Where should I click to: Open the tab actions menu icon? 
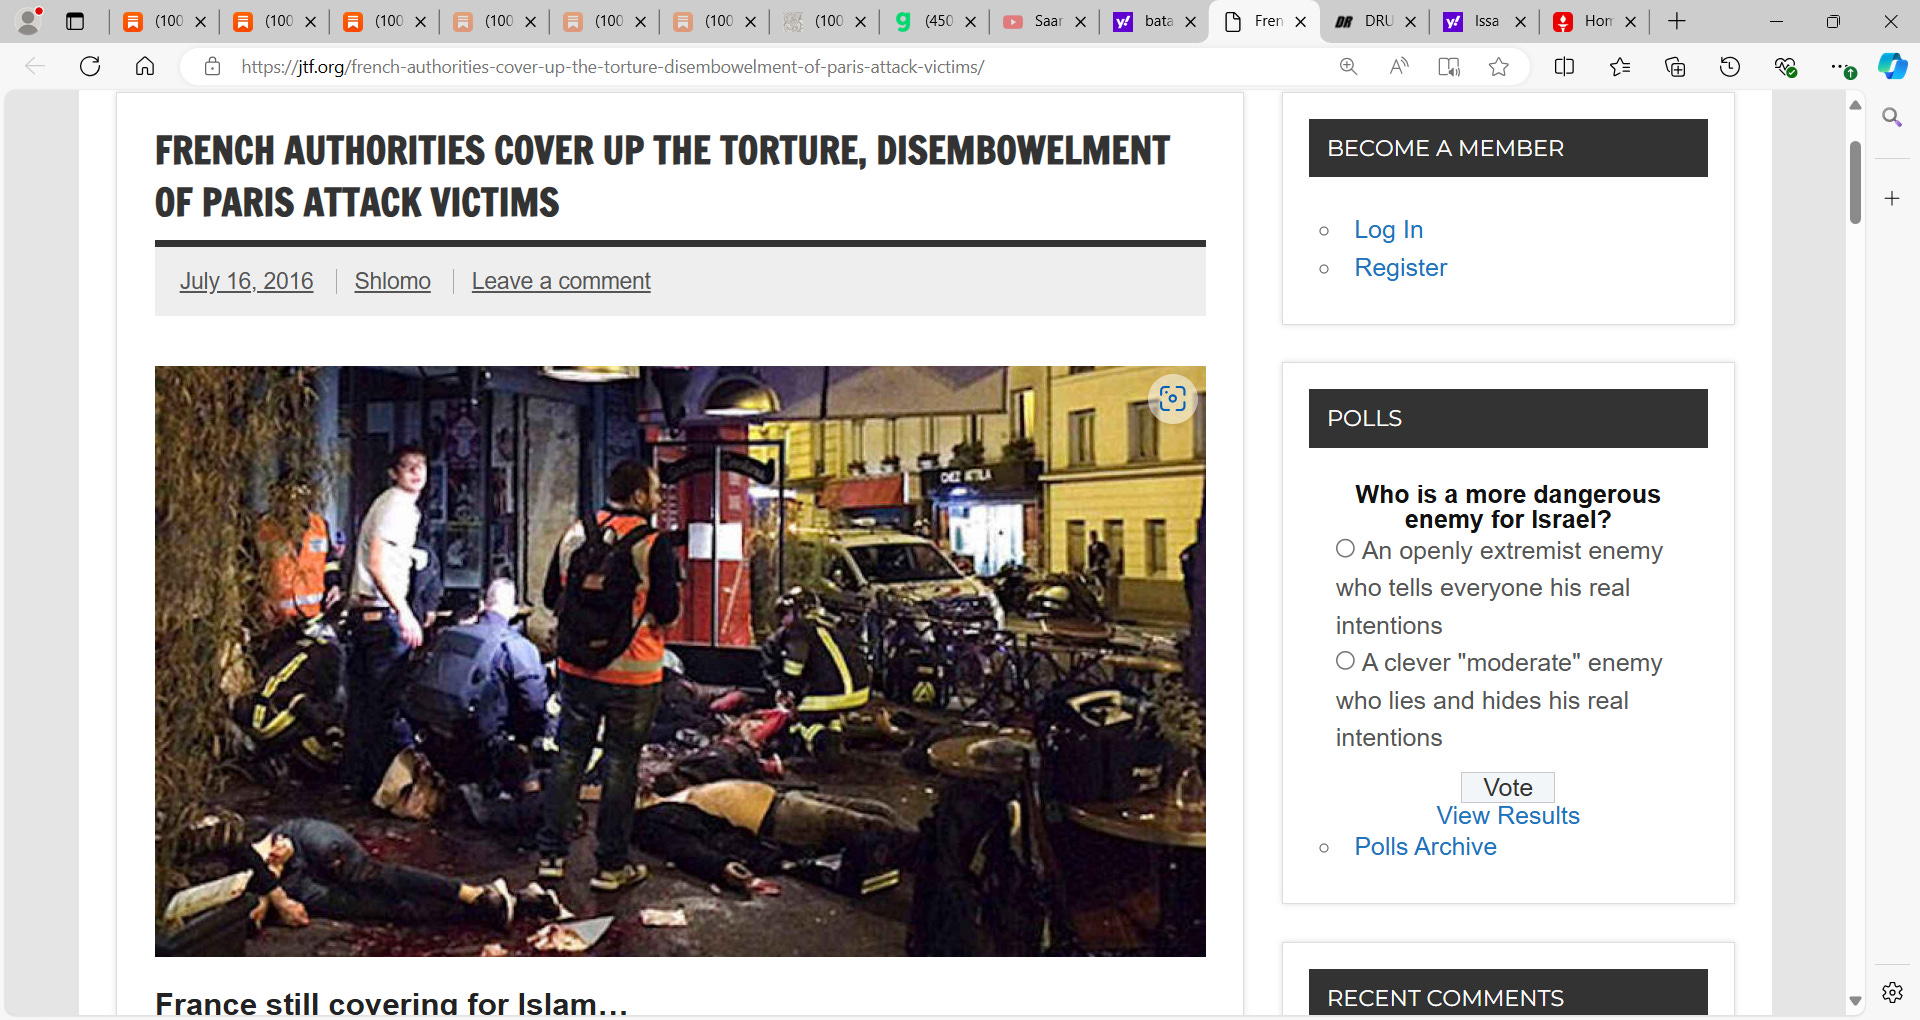point(75,21)
